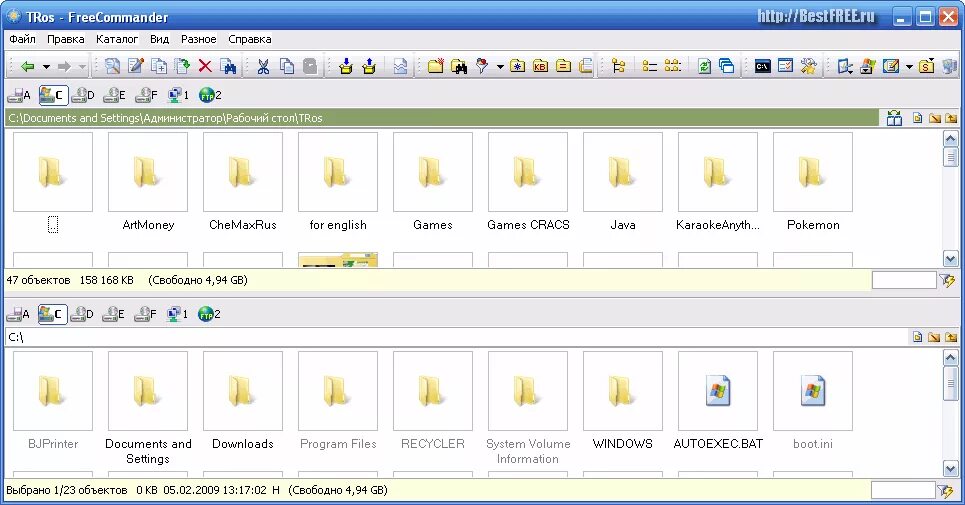Click the top panel quick filter input box

903,280
